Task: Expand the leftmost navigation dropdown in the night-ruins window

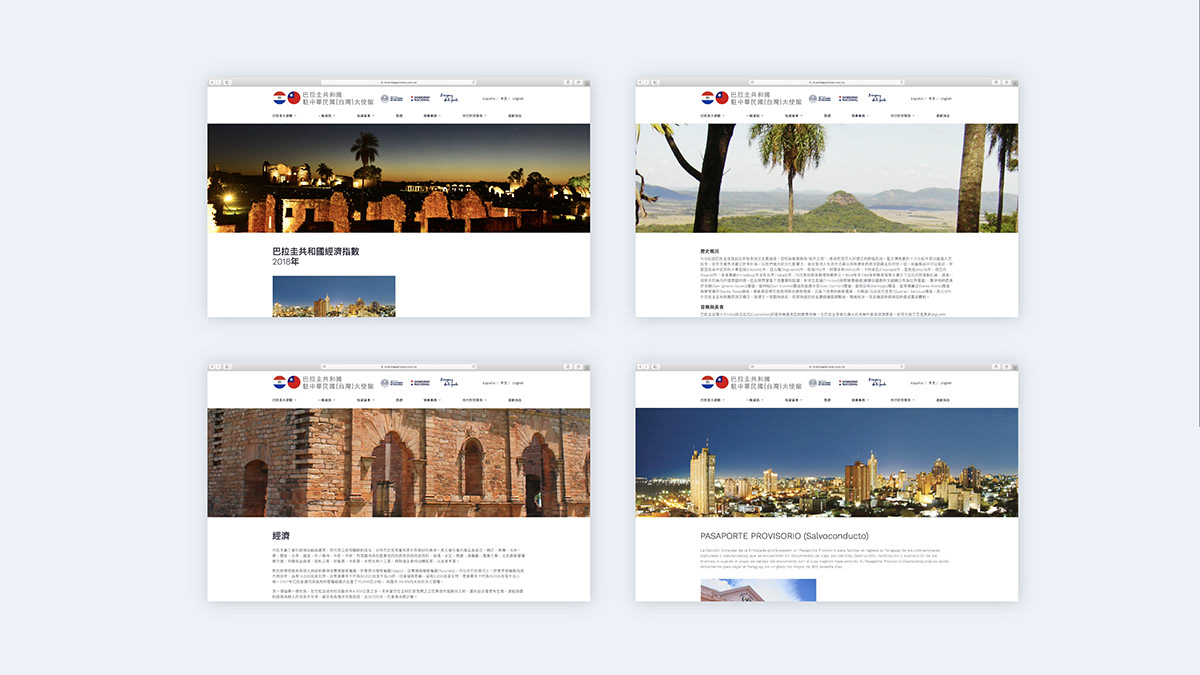Action: click(x=286, y=116)
